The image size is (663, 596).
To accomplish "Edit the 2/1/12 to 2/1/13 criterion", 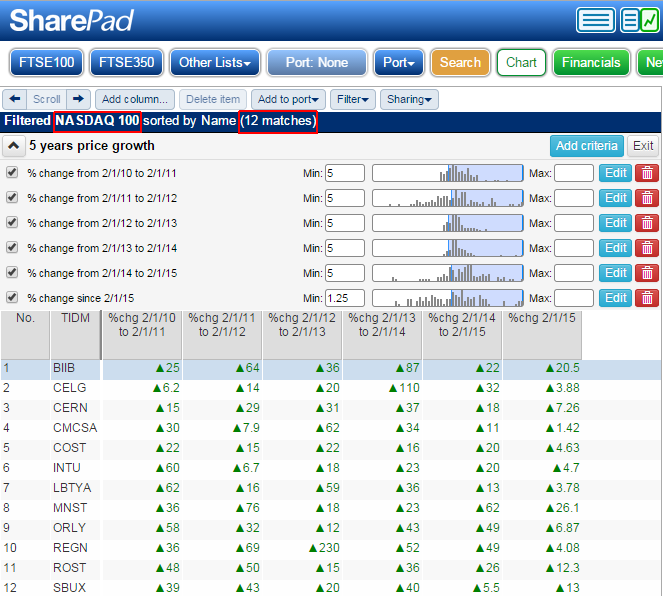I will [x=615, y=223].
